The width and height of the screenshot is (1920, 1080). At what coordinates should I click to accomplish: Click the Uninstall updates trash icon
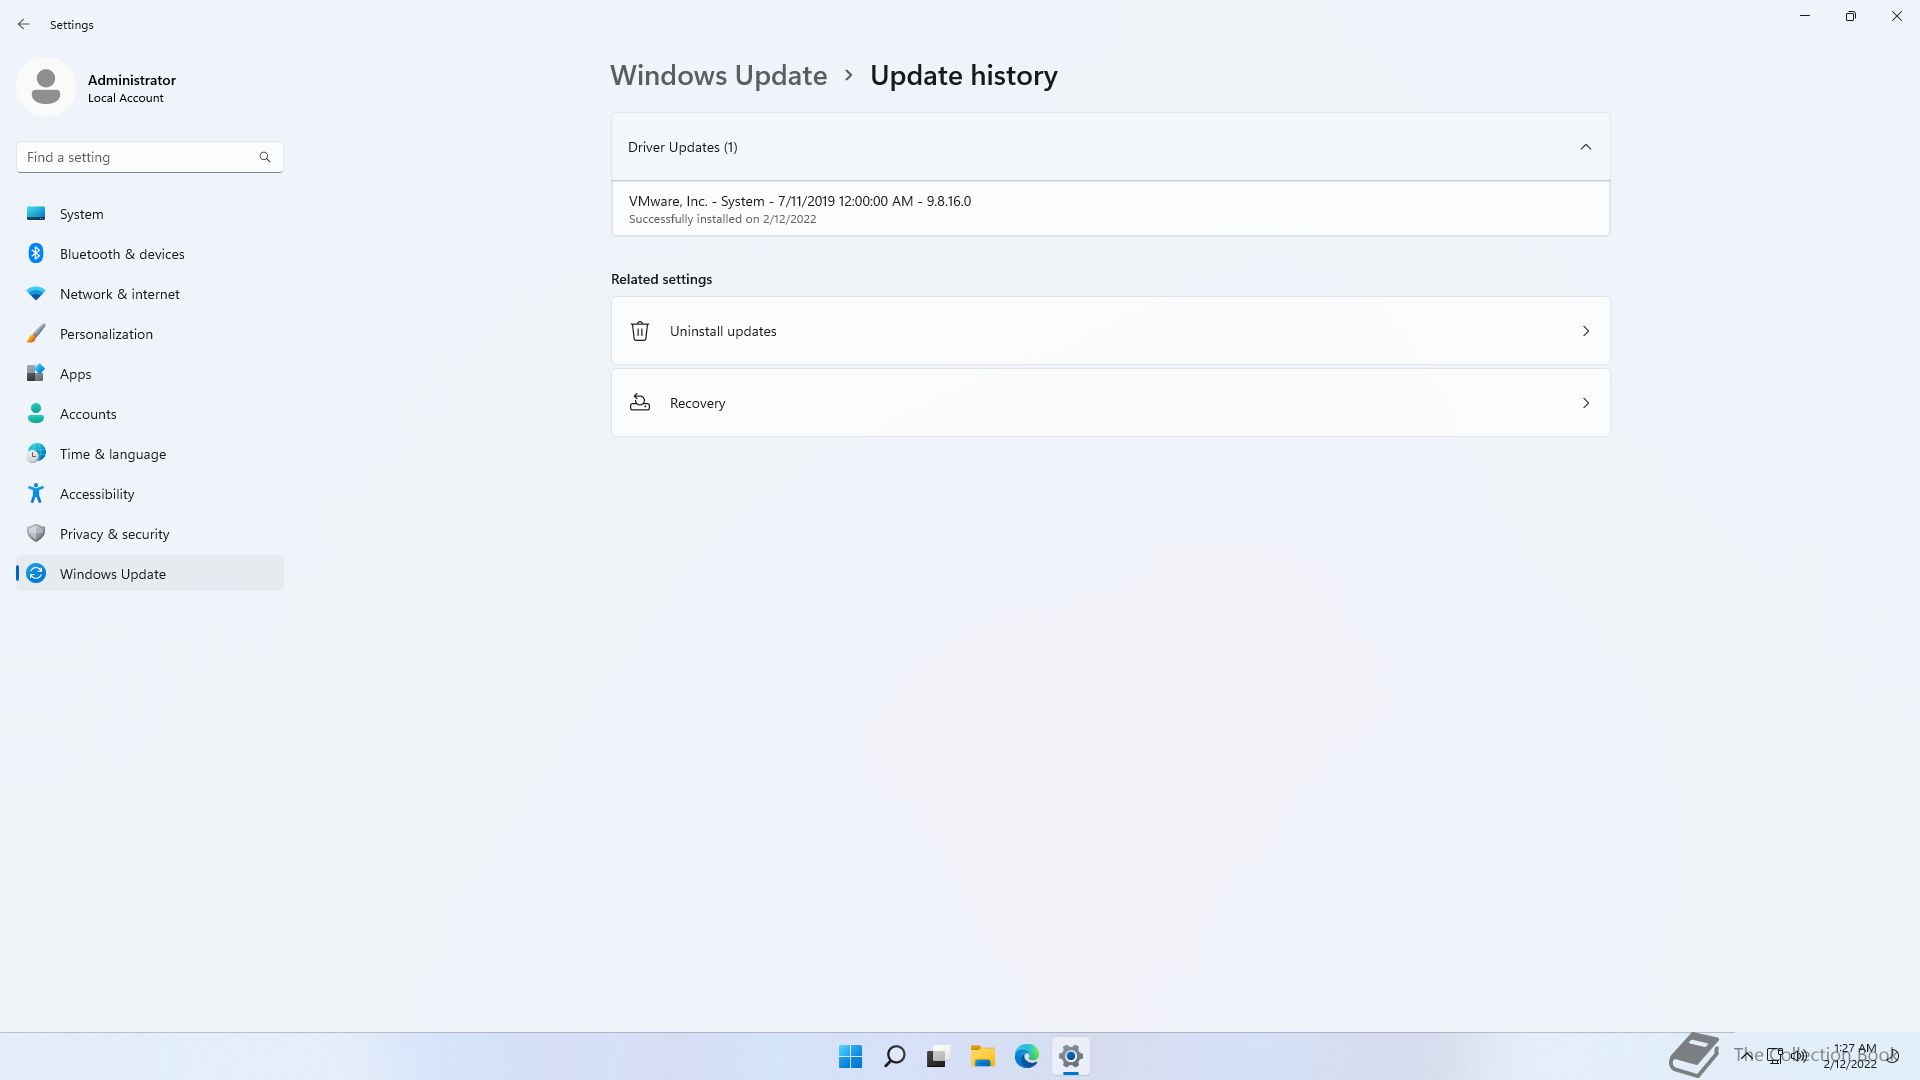click(640, 331)
